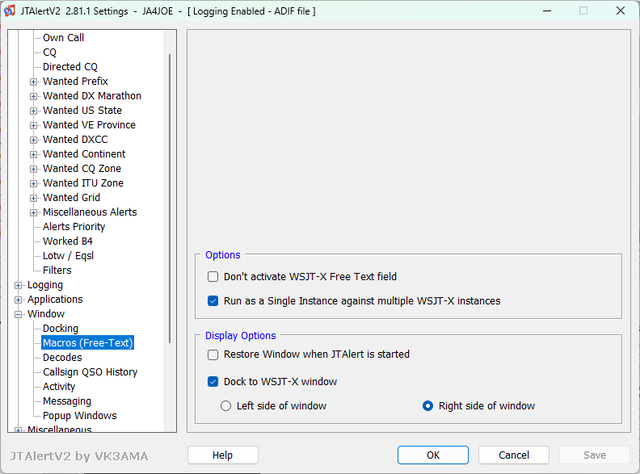Viewport: 640px width, 474px height.
Task: Select the Window tree label
Action: [46, 314]
